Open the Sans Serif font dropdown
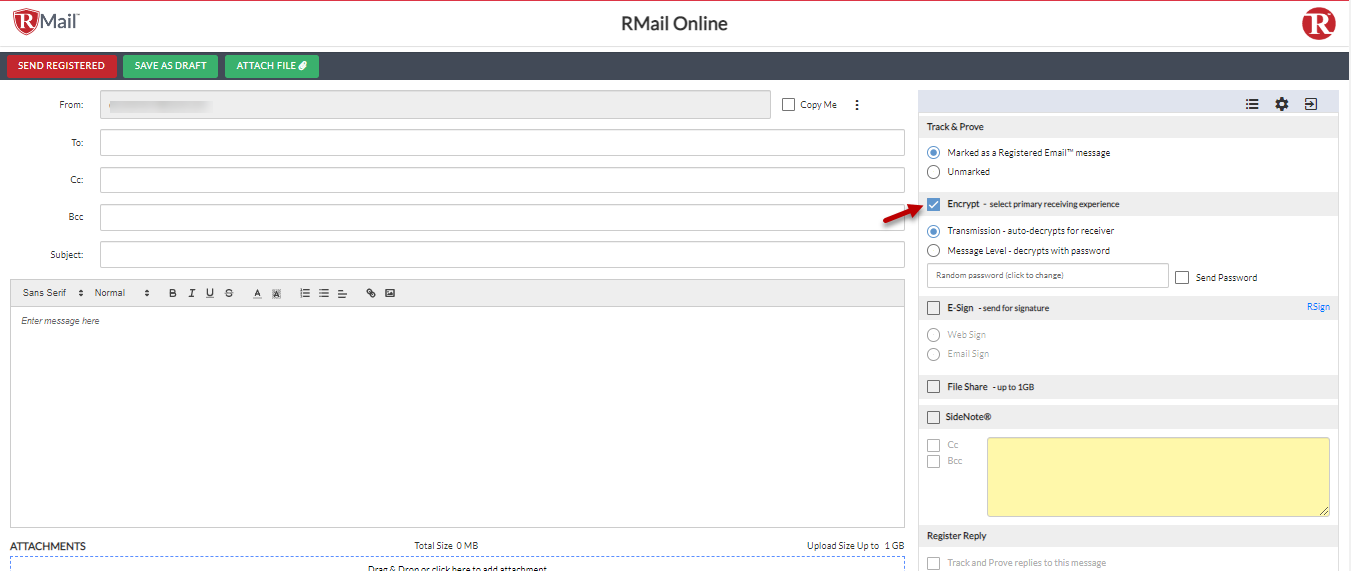 click(53, 293)
